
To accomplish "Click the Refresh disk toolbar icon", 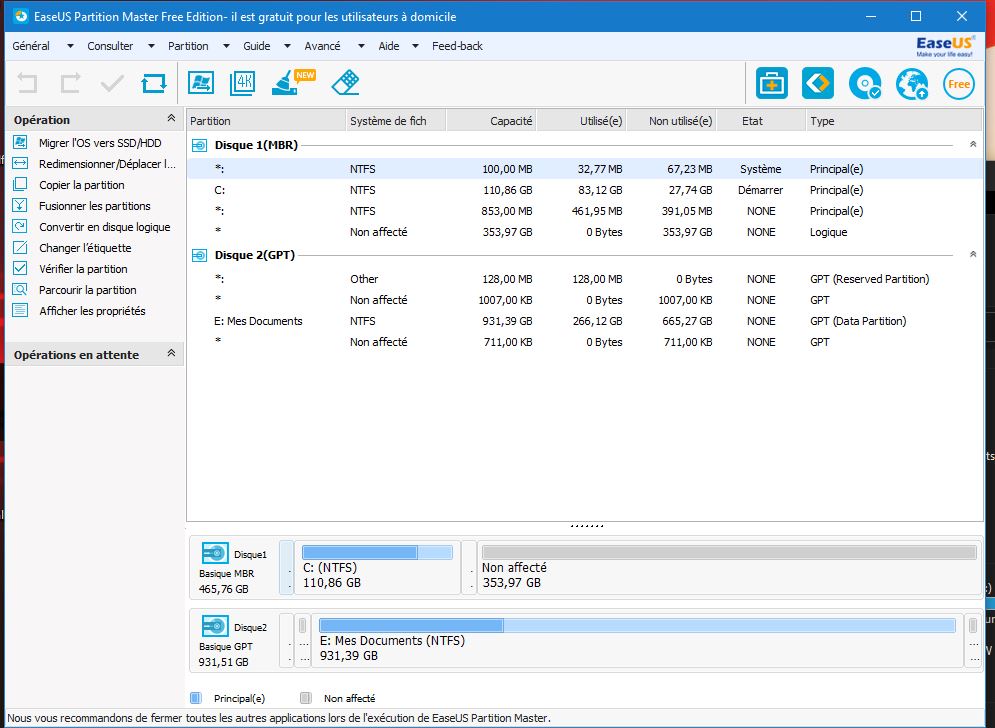I will pos(154,83).
